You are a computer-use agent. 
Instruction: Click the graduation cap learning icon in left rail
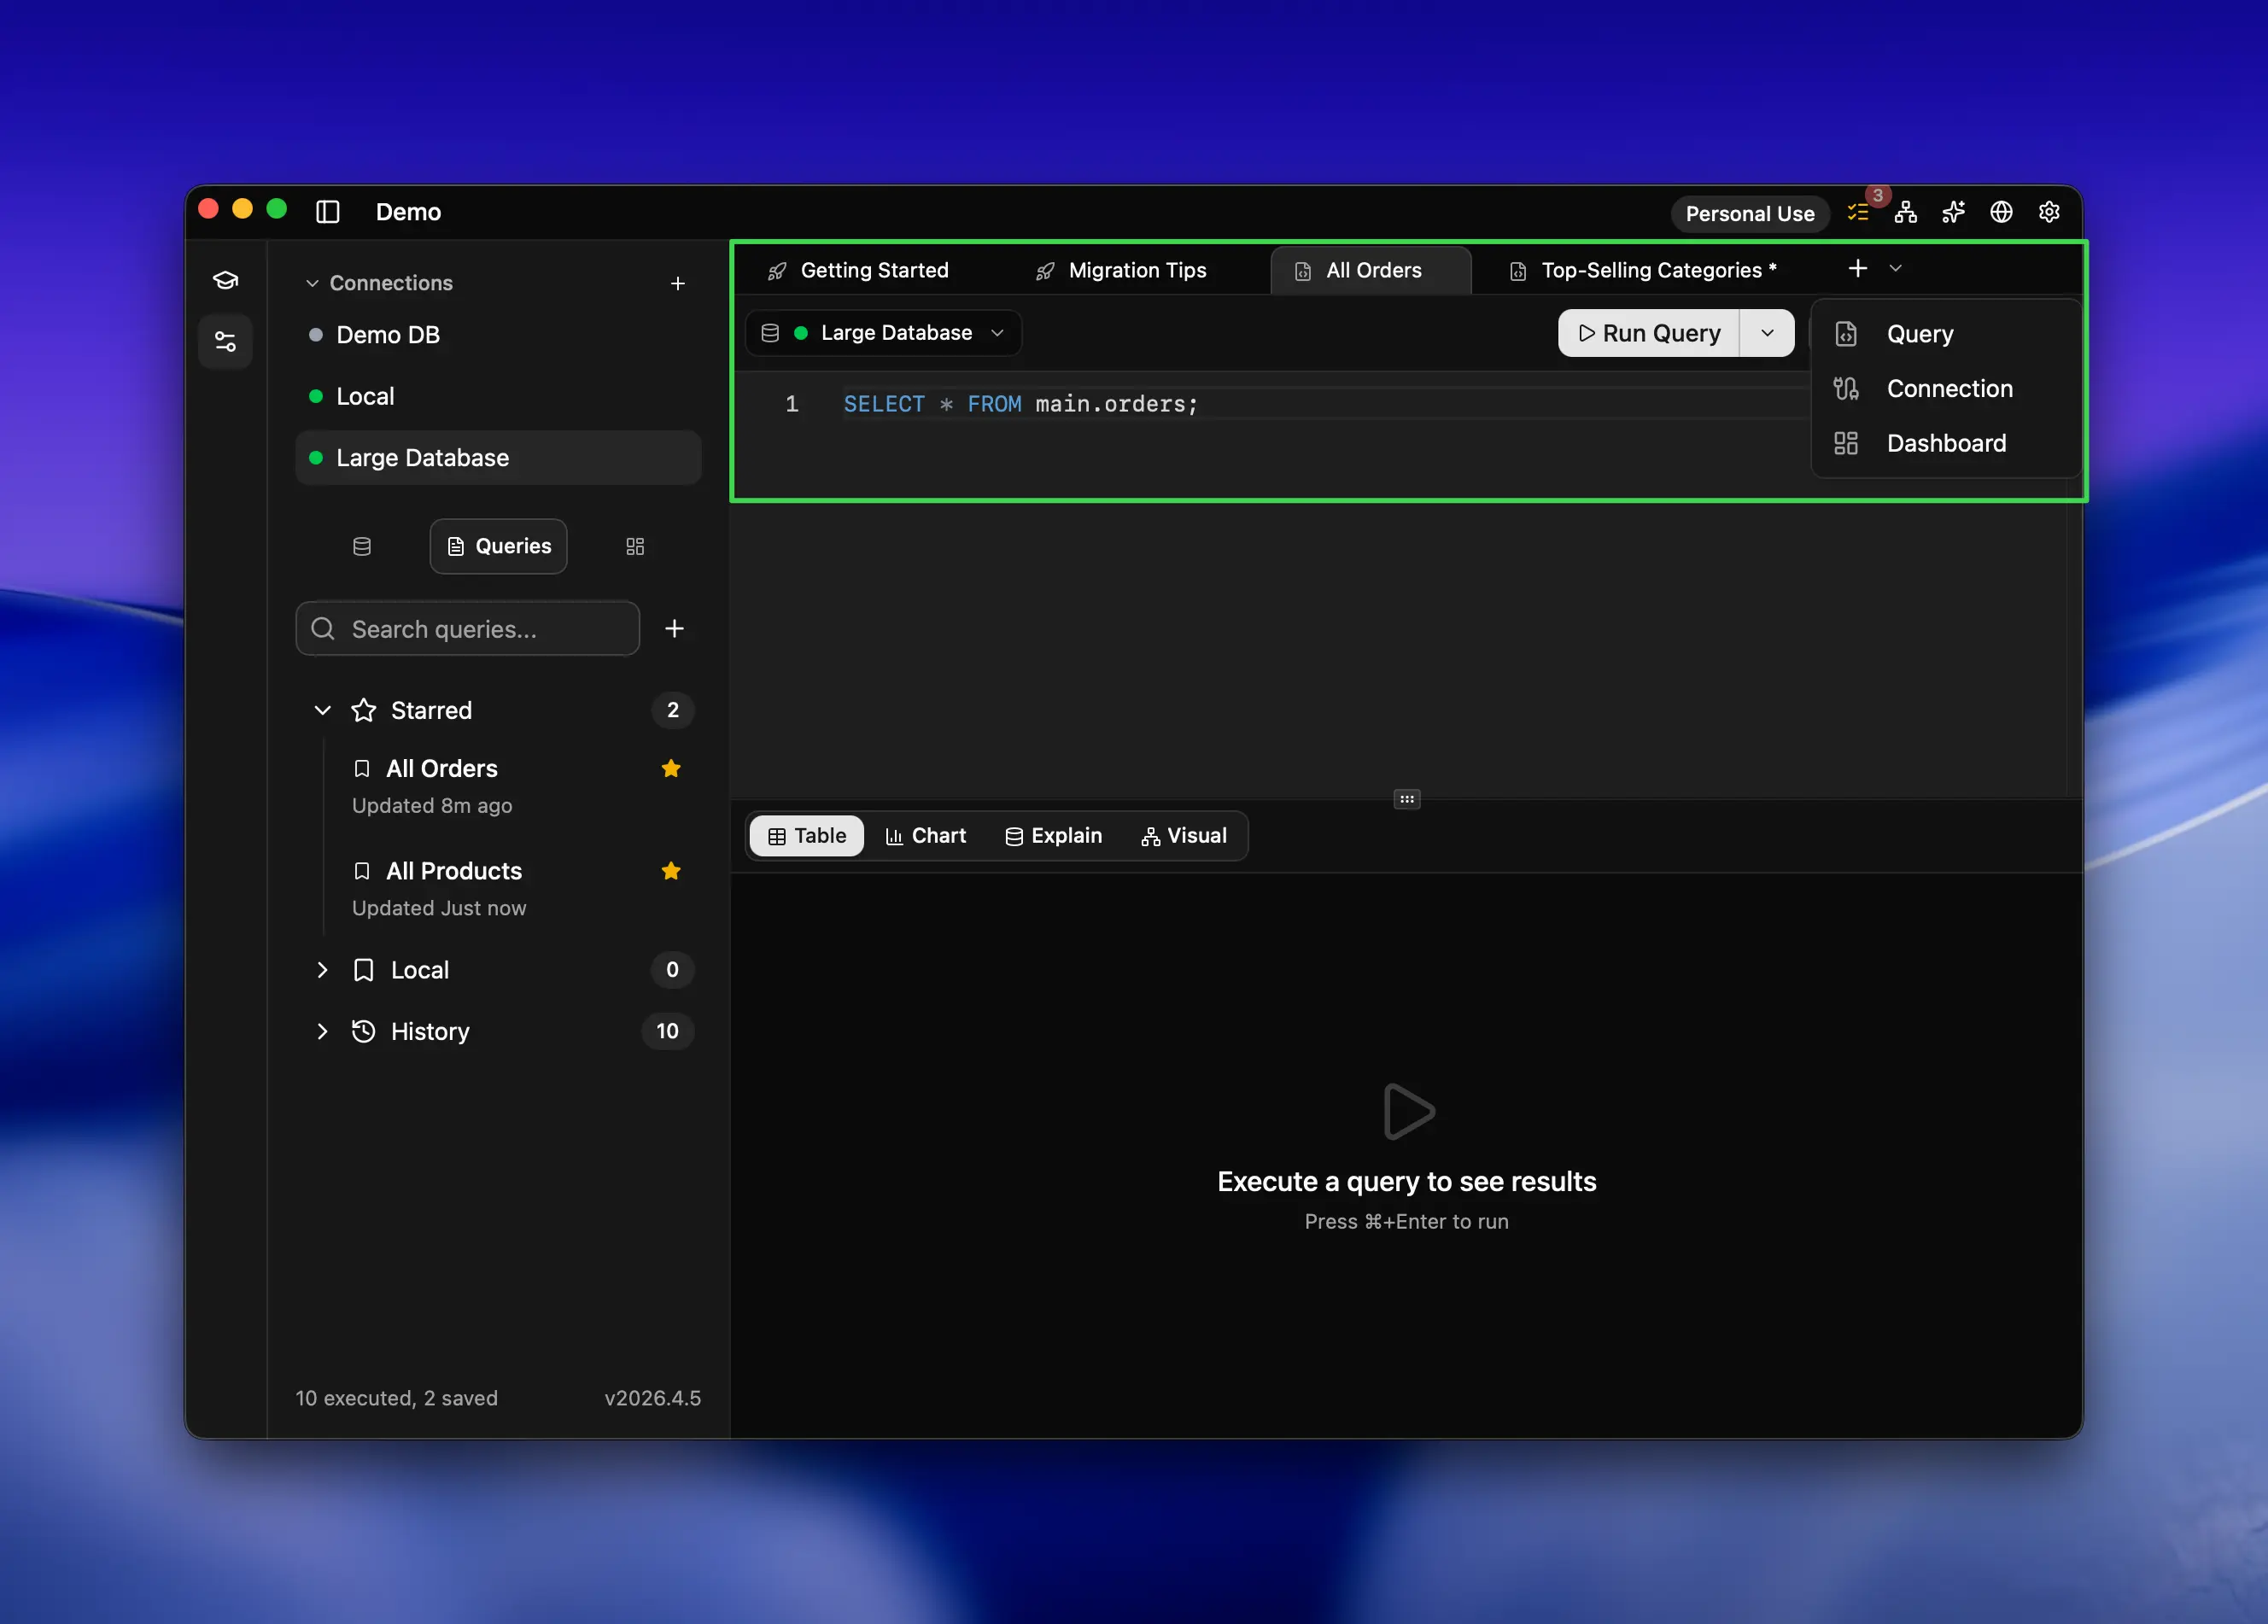pyautogui.click(x=225, y=280)
